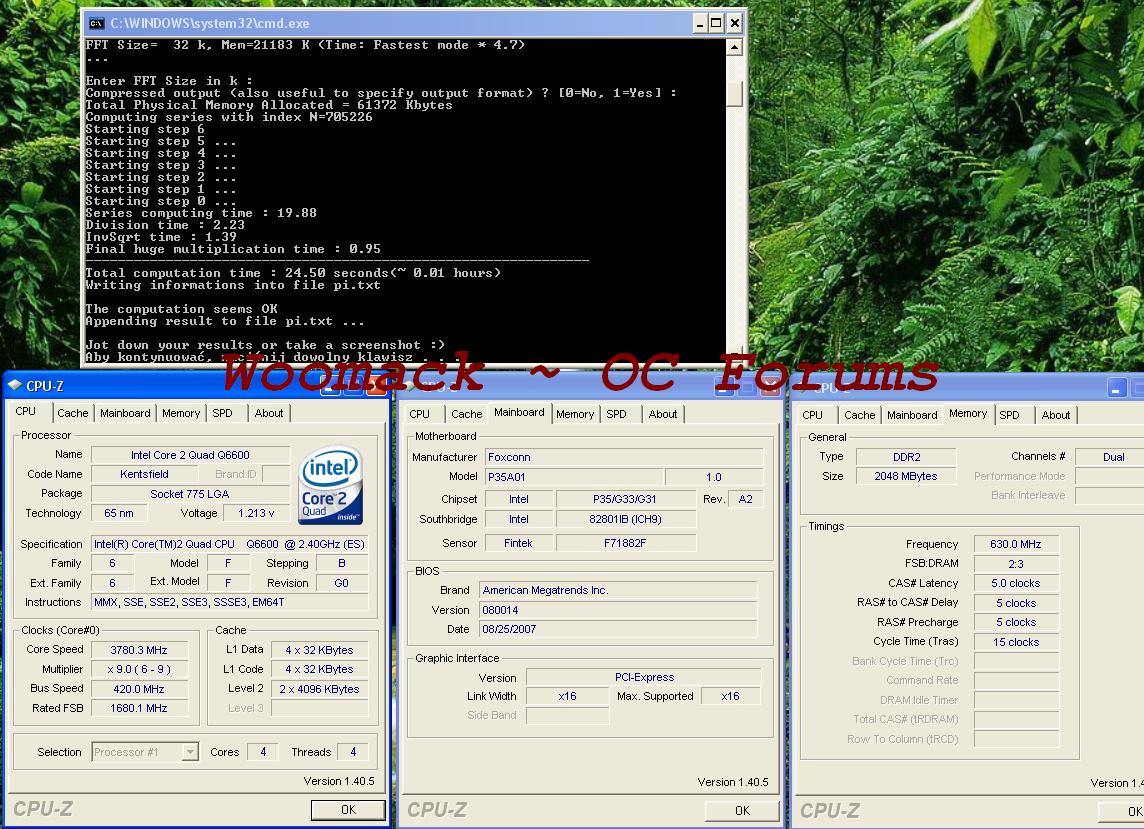Click the Rated FSB value 1680.1 MHz
Screen dimensions: 1144x829
139,708
